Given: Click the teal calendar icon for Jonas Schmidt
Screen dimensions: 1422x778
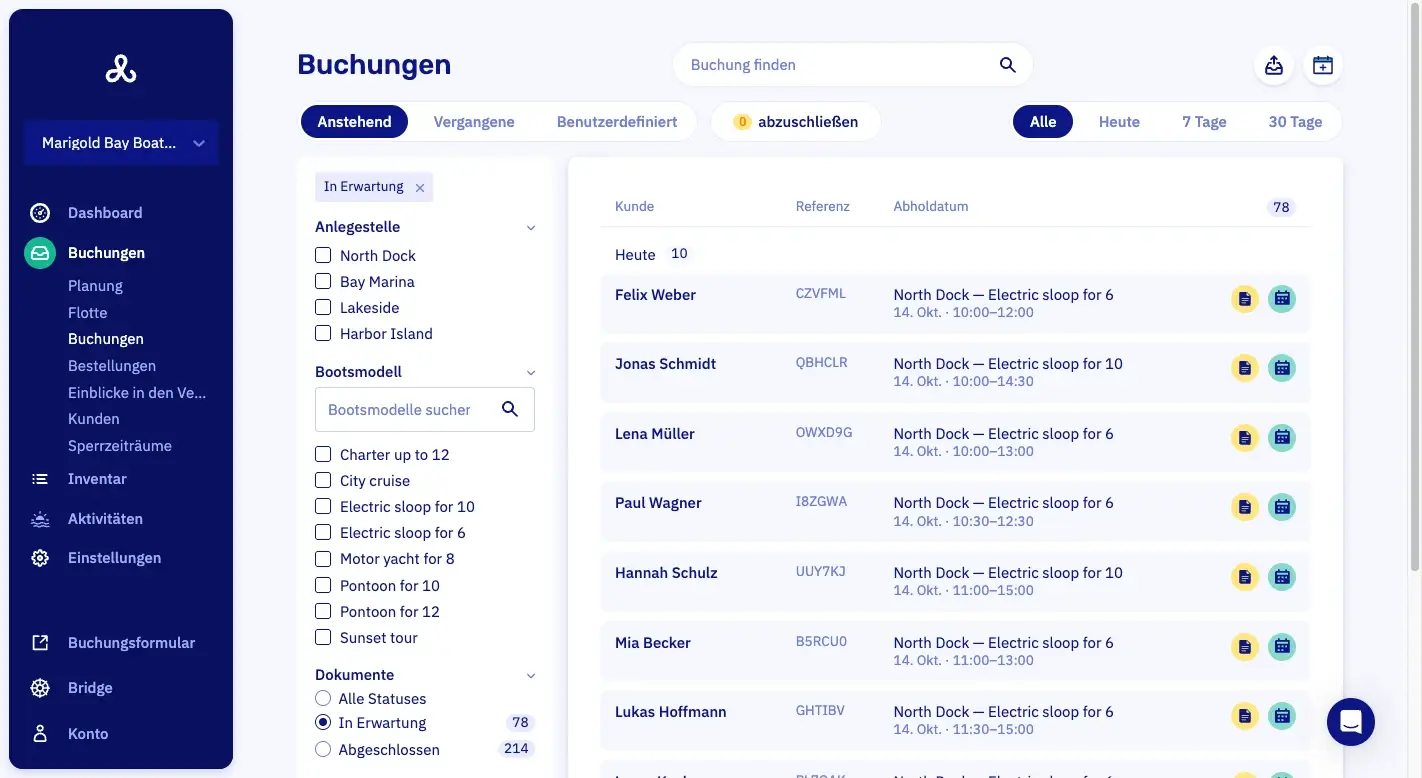Looking at the screenshot, I should click(x=1282, y=368).
